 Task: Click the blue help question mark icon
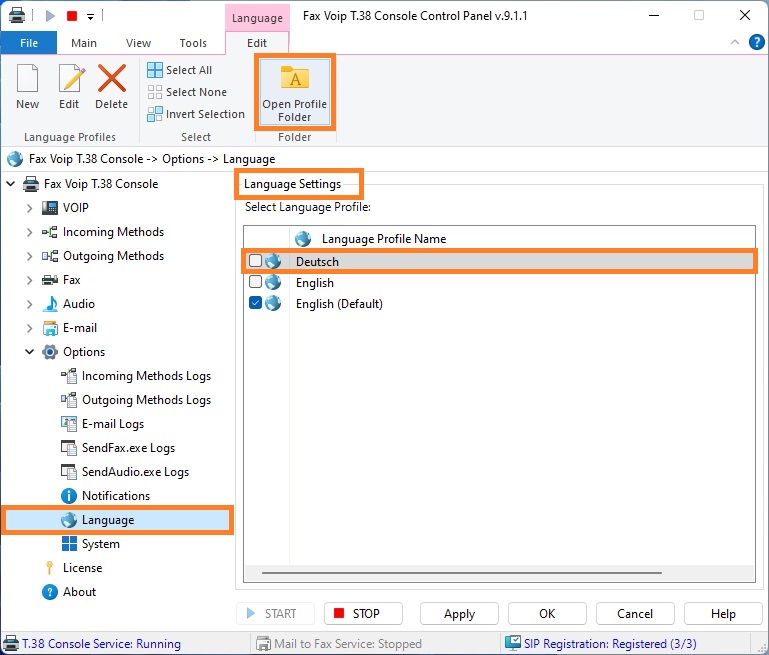[x=757, y=42]
